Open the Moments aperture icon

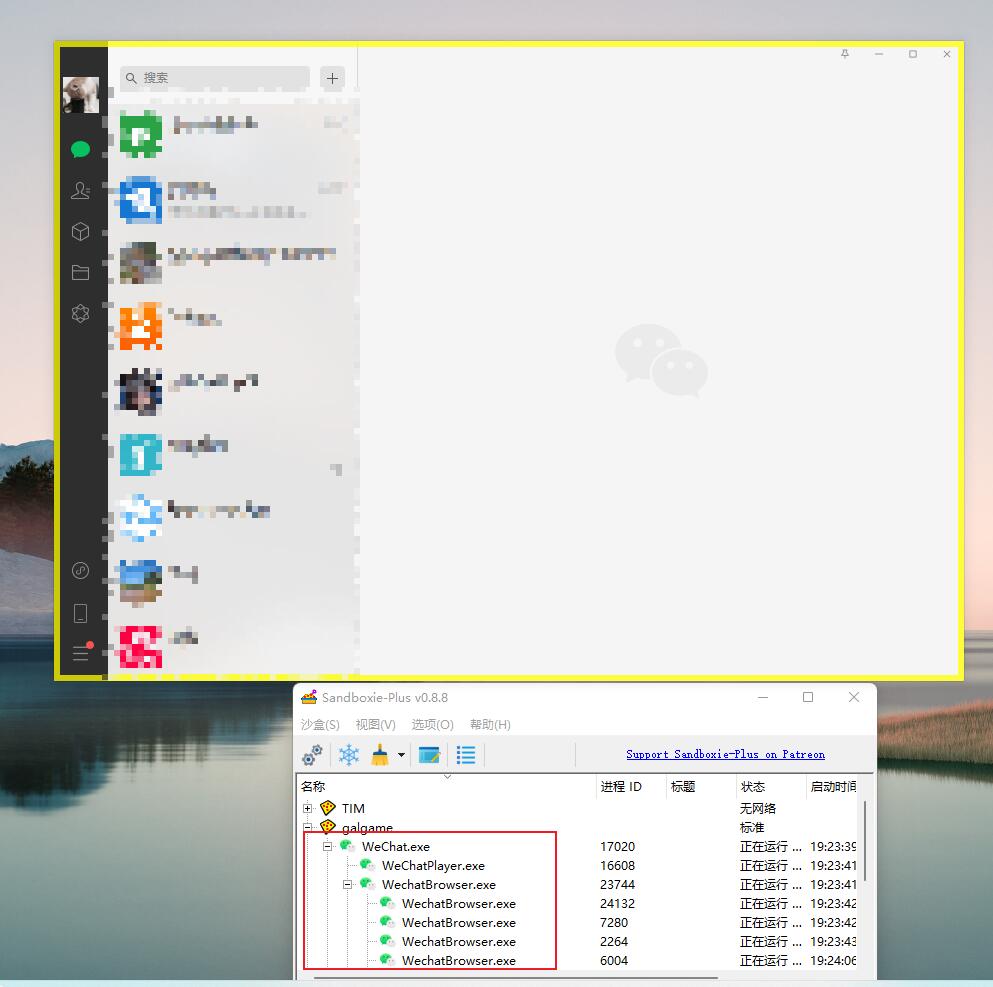[x=81, y=314]
